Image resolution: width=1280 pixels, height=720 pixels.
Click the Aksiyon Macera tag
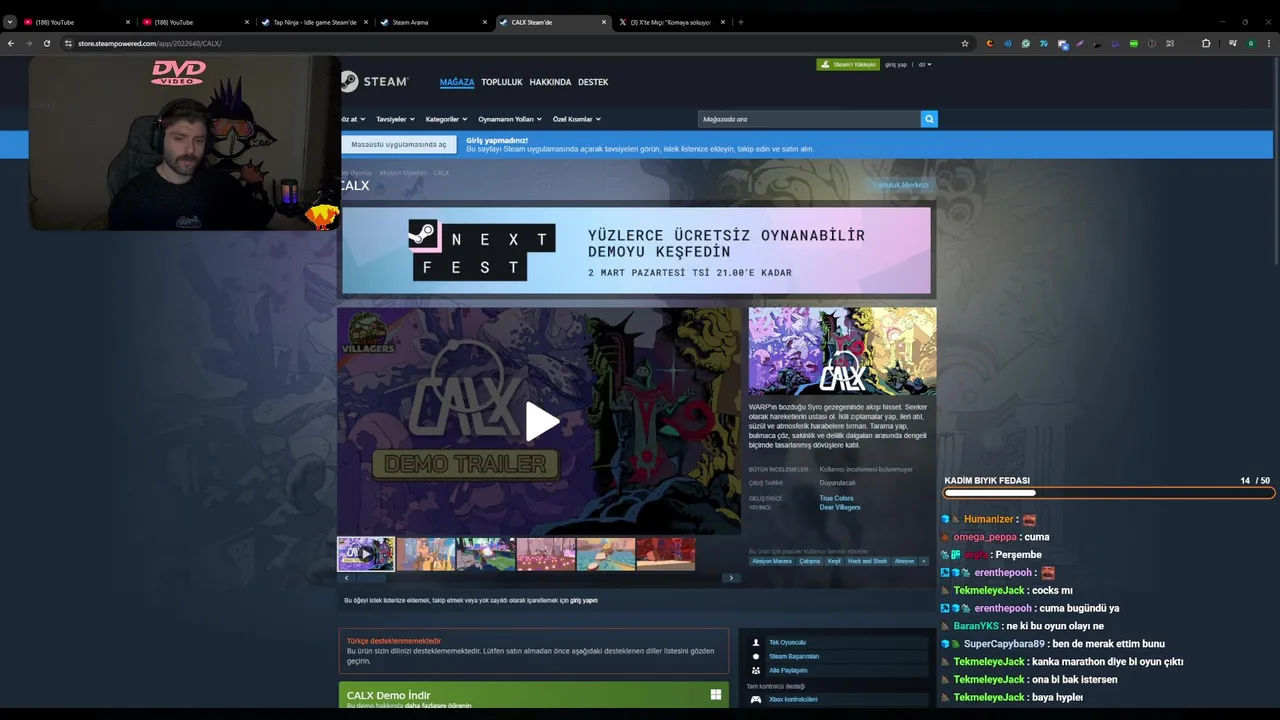[x=772, y=561]
